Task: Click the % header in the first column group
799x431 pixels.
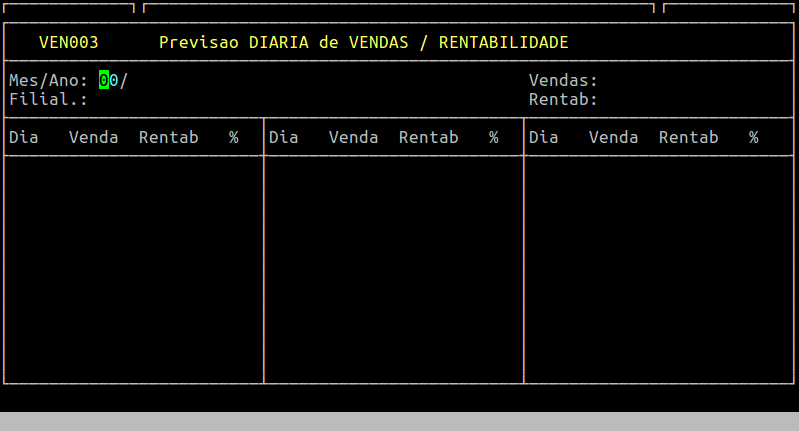Action: coord(233,138)
